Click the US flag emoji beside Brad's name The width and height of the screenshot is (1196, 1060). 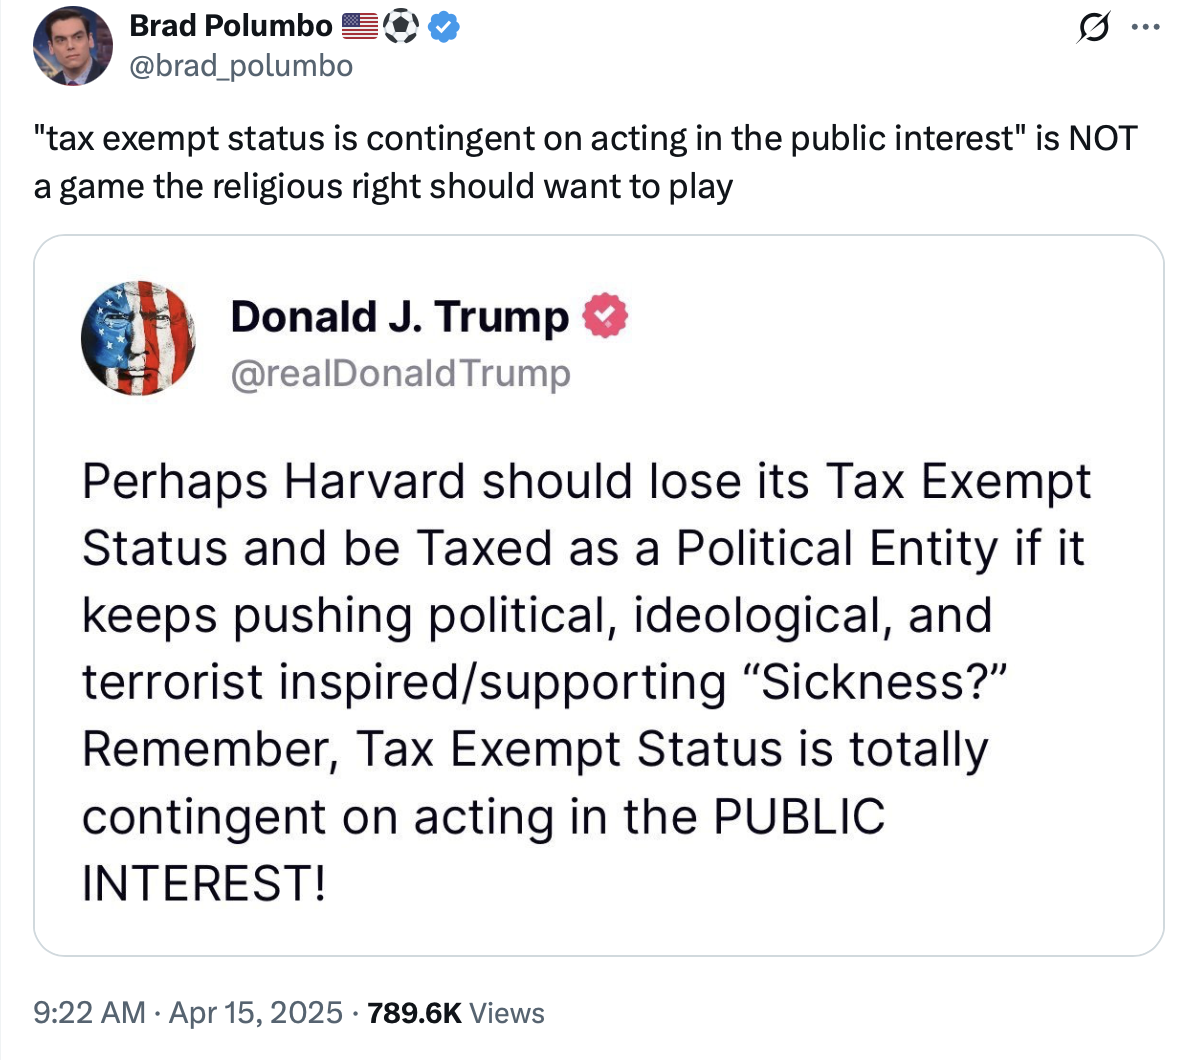pos(359,27)
